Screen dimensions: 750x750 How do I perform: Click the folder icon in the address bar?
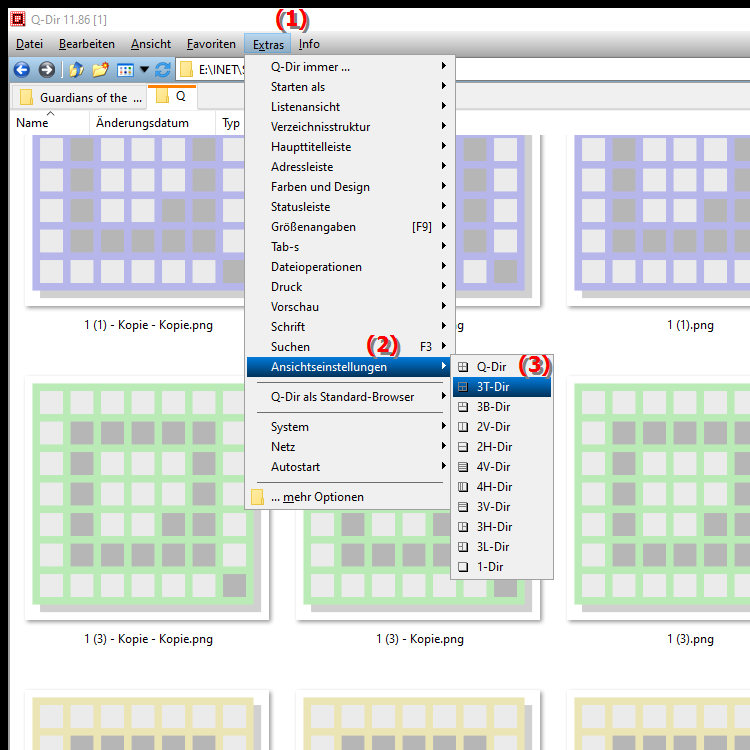(x=186, y=70)
